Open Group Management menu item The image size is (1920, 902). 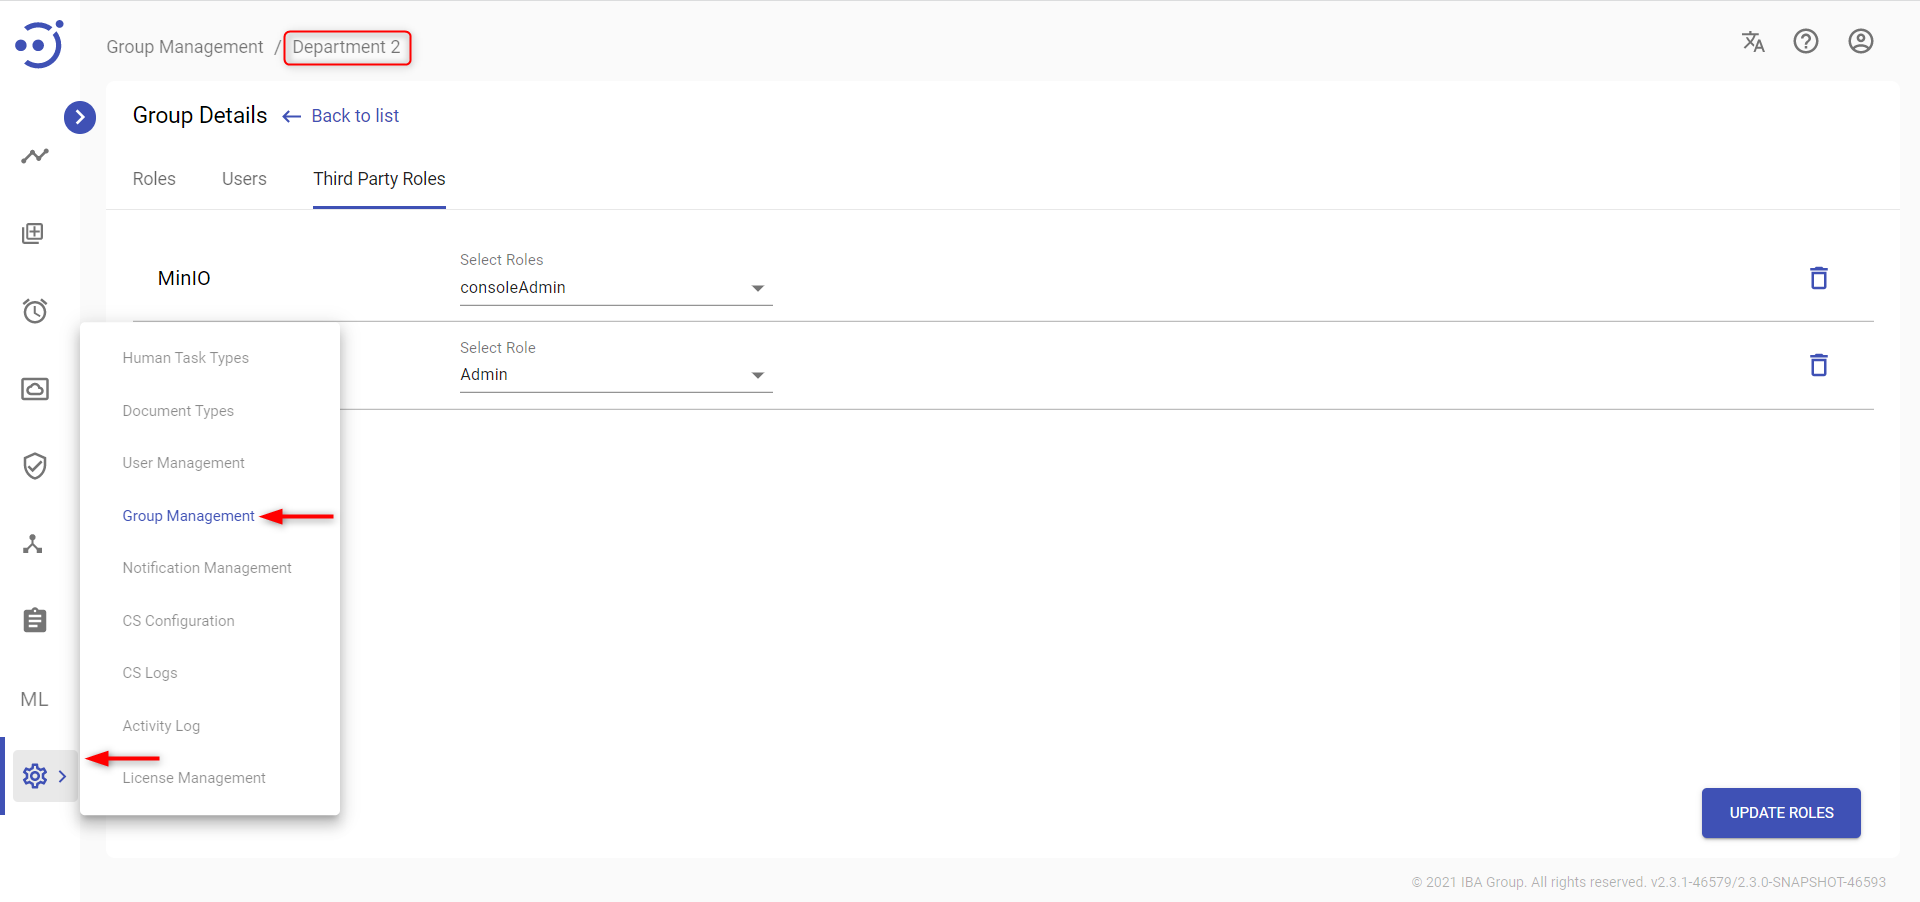[188, 516]
